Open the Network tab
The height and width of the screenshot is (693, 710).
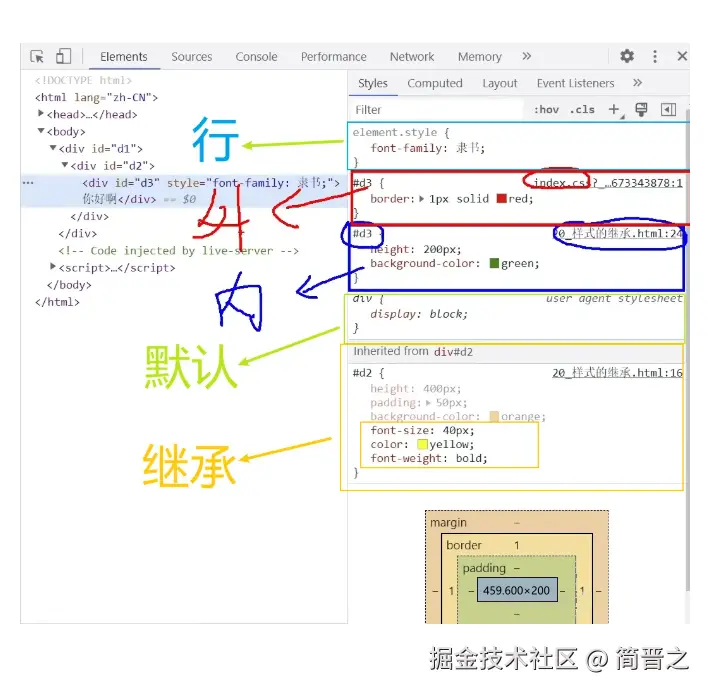point(412,57)
